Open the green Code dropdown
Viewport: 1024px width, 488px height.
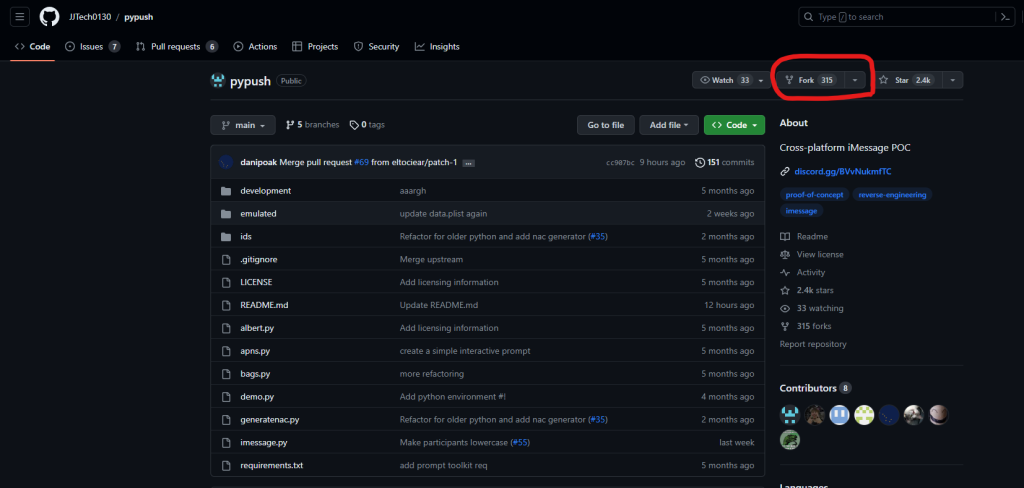point(734,125)
